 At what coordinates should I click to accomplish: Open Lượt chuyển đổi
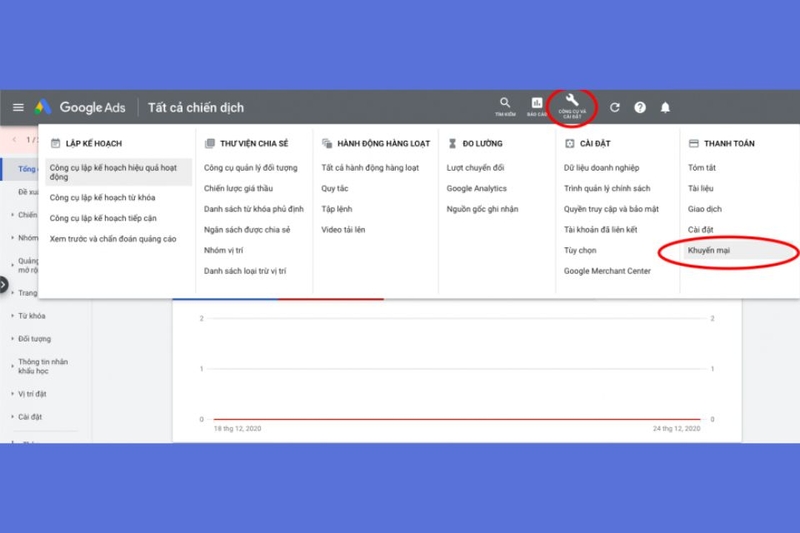click(475, 168)
